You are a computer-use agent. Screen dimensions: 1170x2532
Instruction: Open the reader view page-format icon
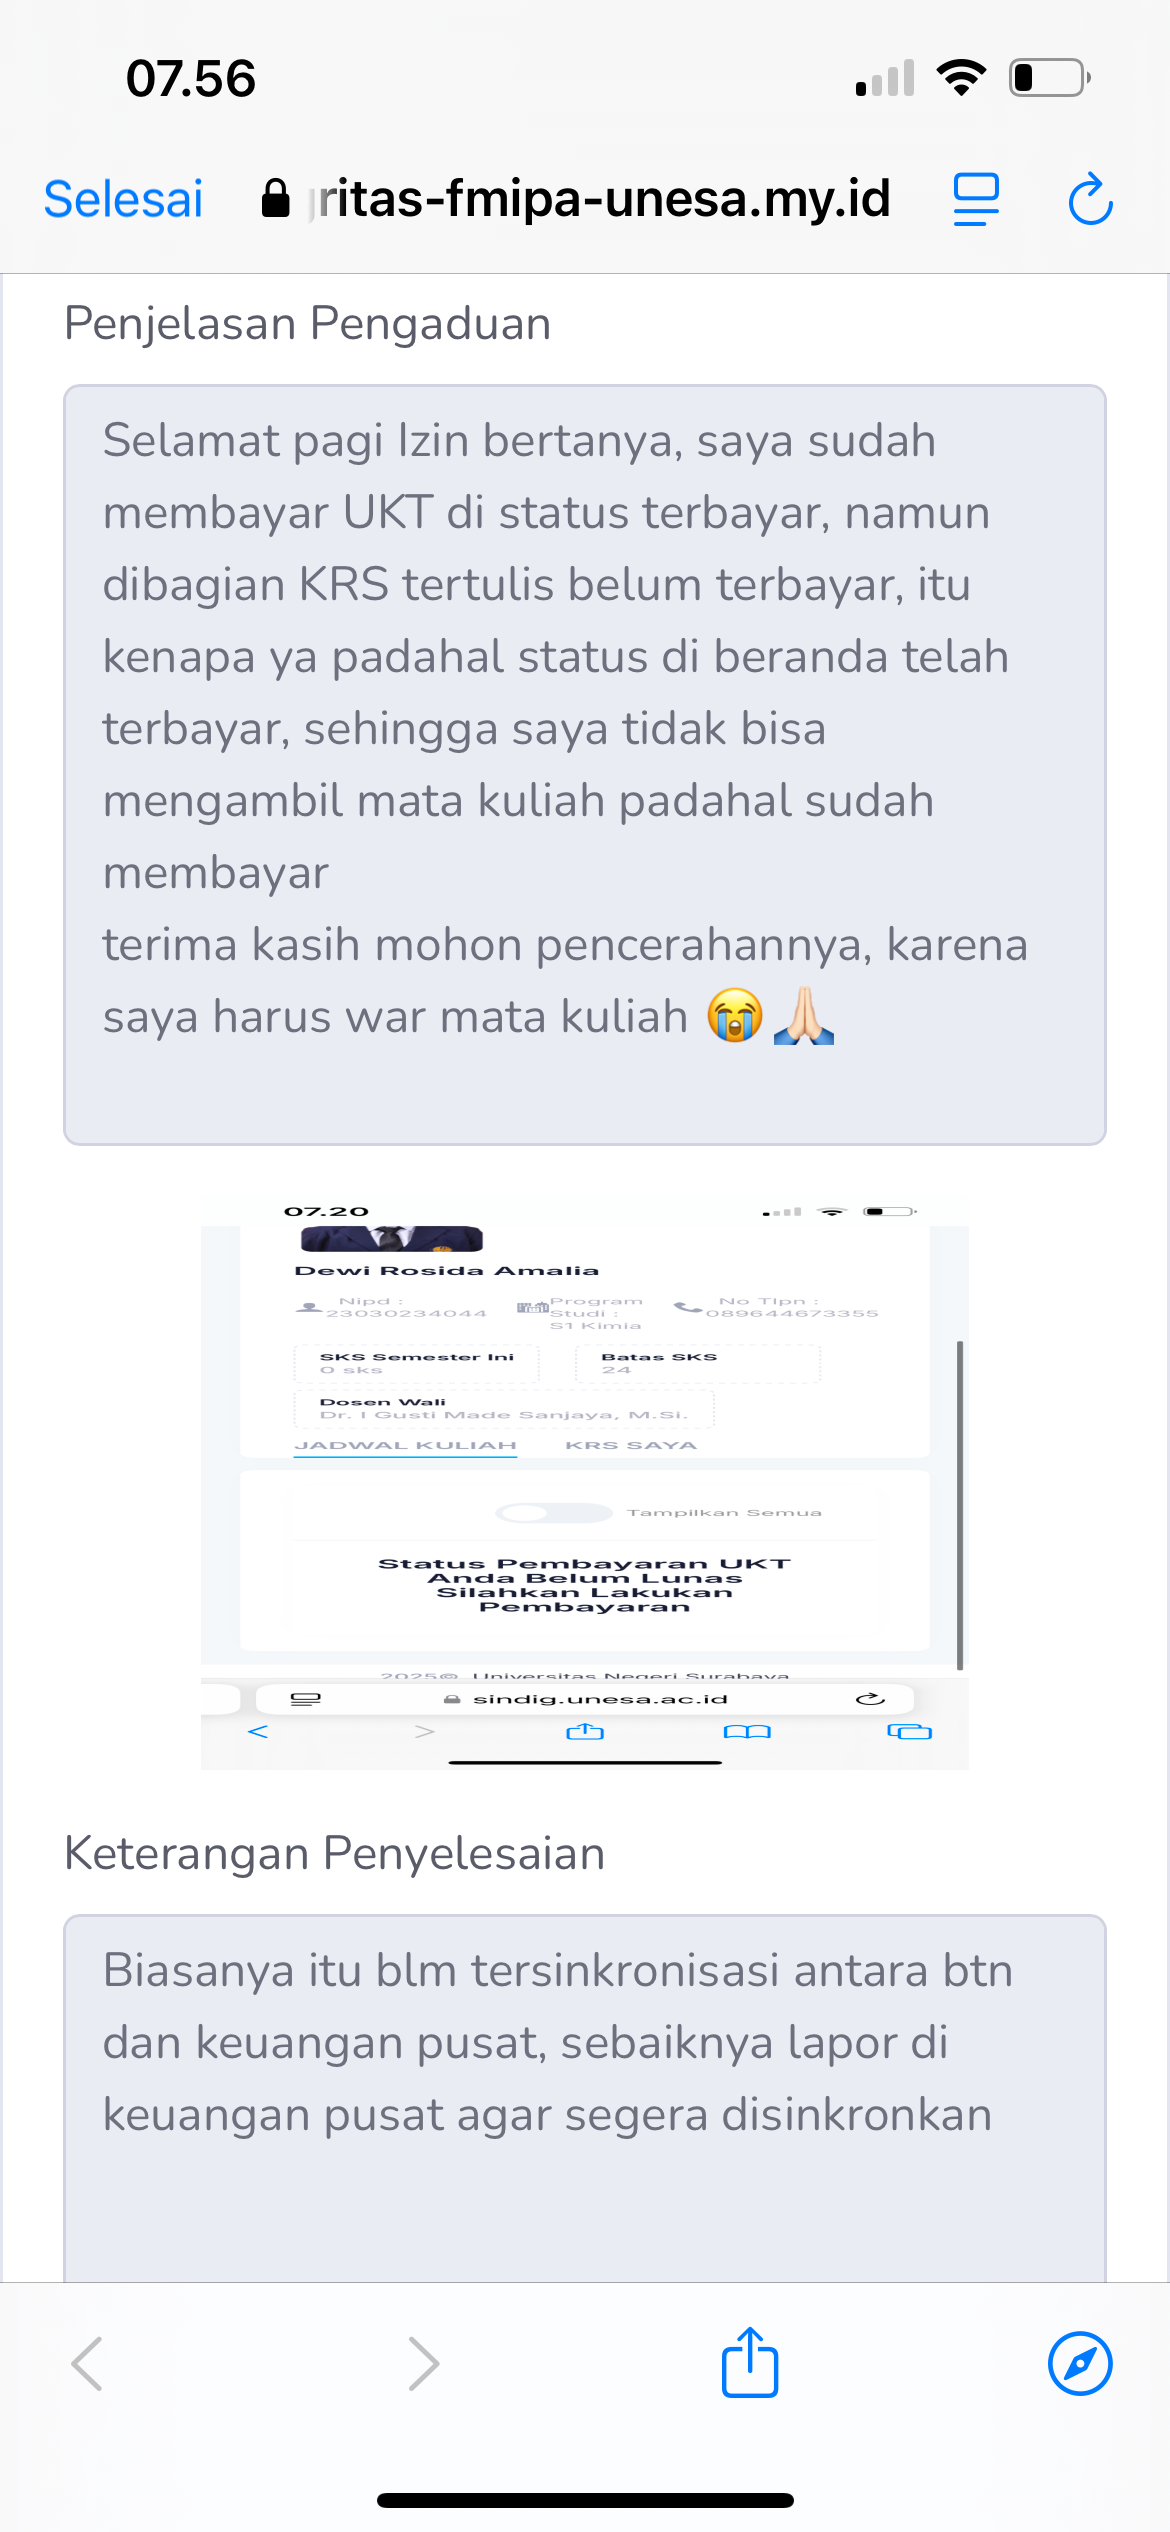[976, 199]
